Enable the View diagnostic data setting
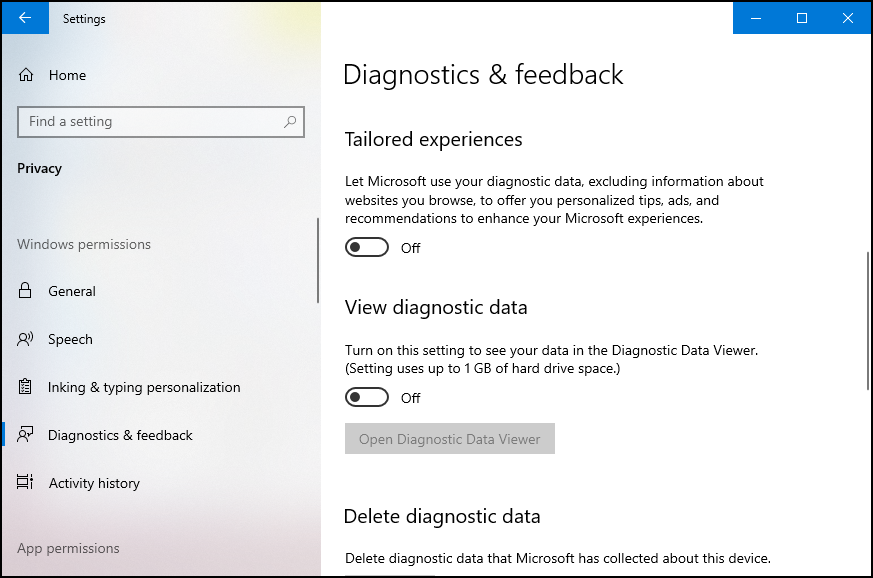This screenshot has height=578, width=873. point(366,397)
